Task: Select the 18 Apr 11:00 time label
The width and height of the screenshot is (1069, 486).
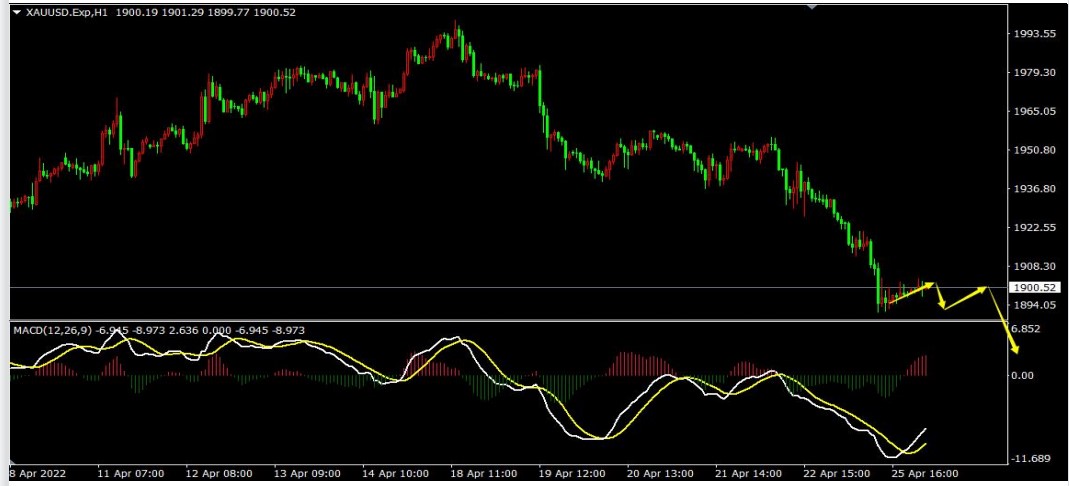Action: [x=483, y=473]
